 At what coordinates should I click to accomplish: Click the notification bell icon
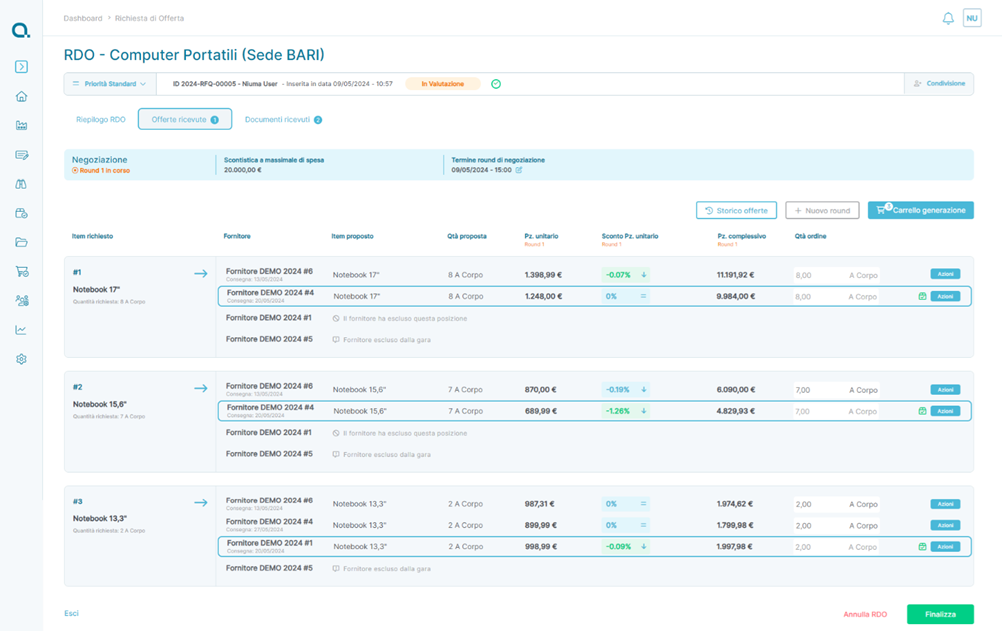click(x=948, y=18)
